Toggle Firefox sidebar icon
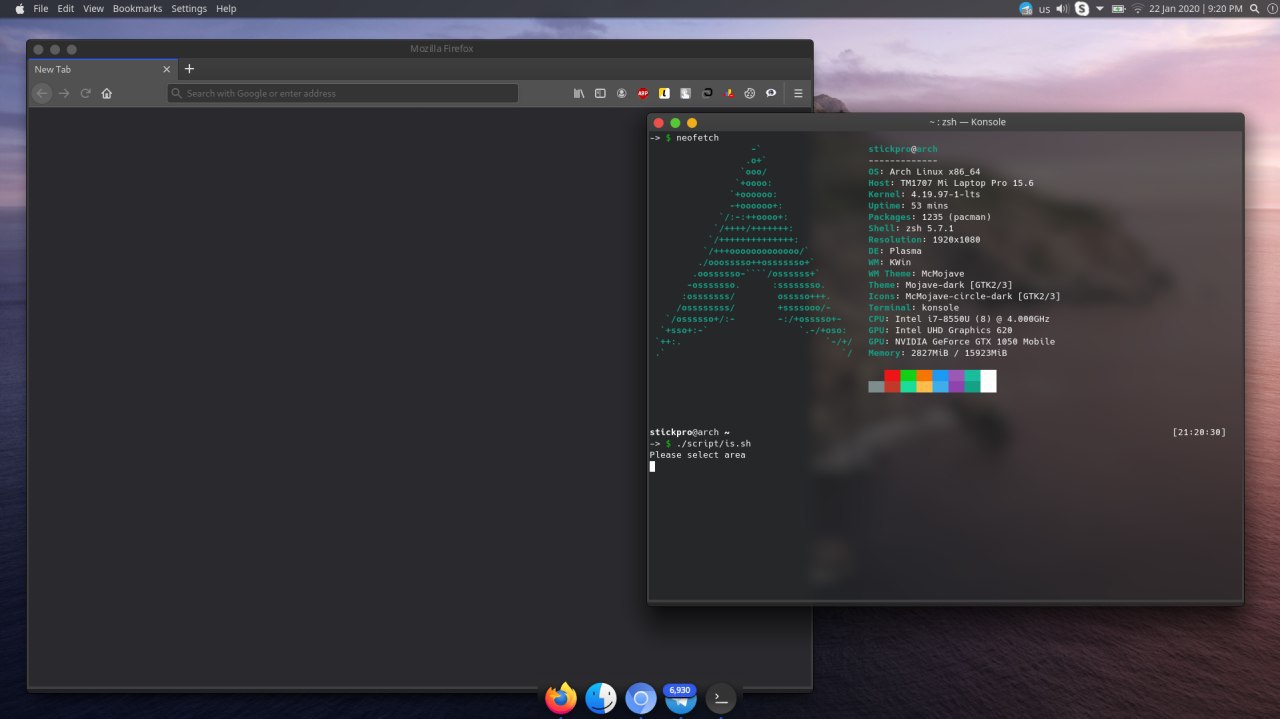Image resolution: width=1280 pixels, height=719 pixels. 600,93
